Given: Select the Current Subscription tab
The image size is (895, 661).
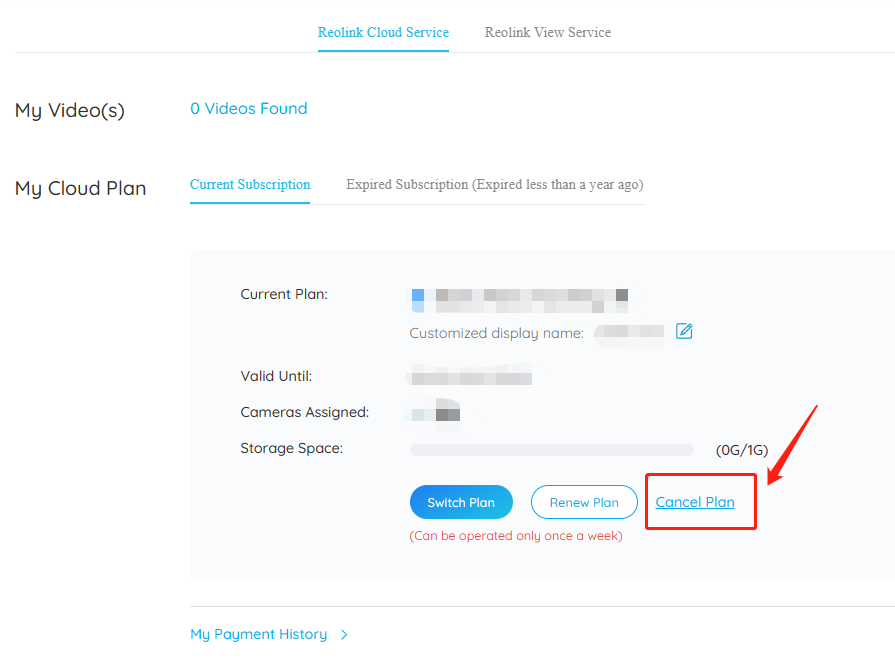Looking at the screenshot, I should [250, 184].
